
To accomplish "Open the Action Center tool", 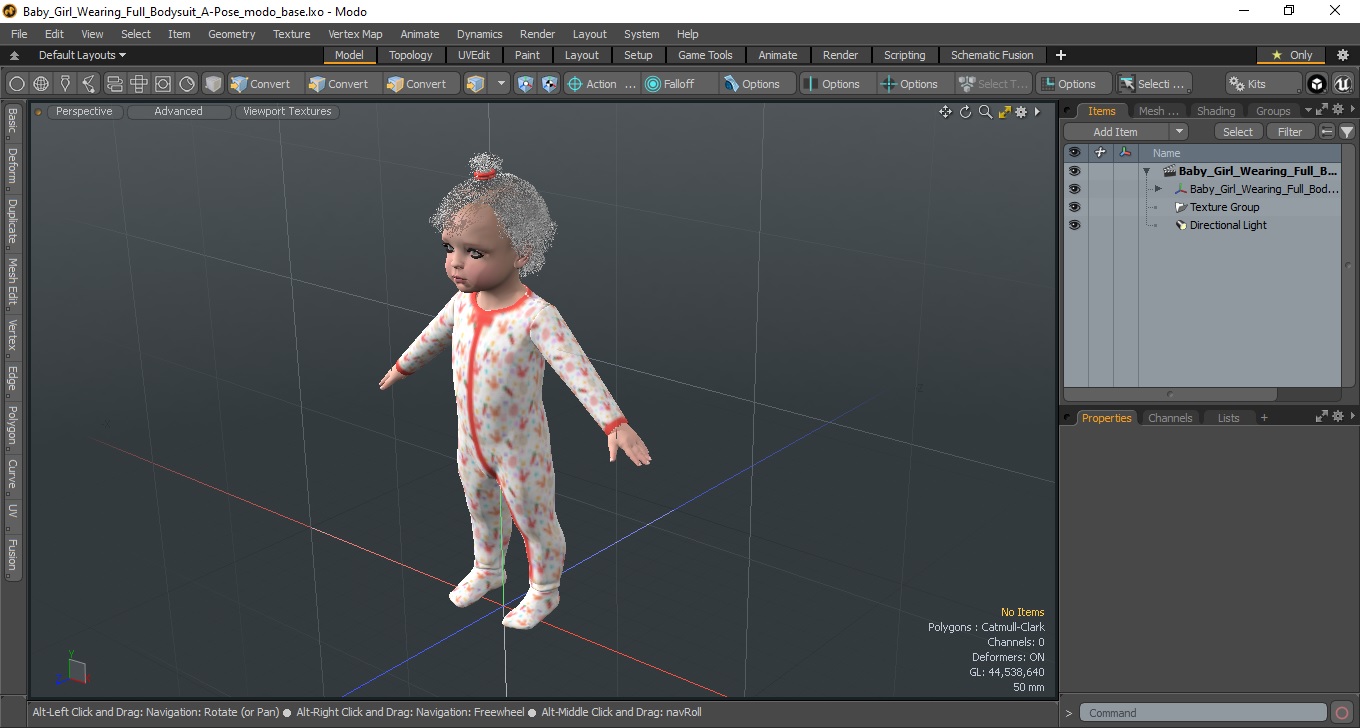I will [602, 84].
